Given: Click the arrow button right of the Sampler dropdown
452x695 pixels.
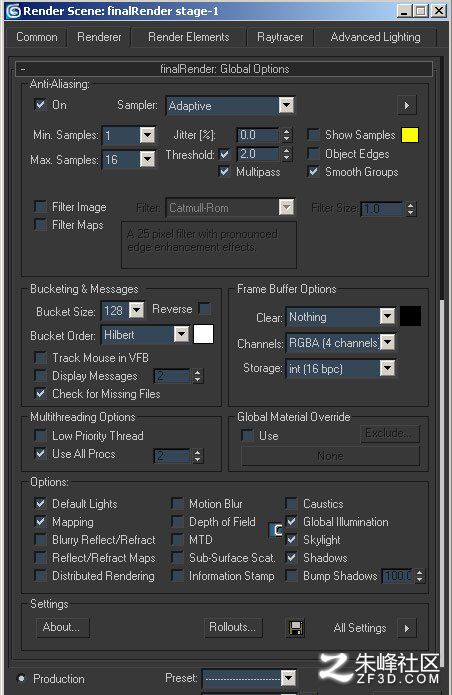Looking at the screenshot, I should (407, 105).
